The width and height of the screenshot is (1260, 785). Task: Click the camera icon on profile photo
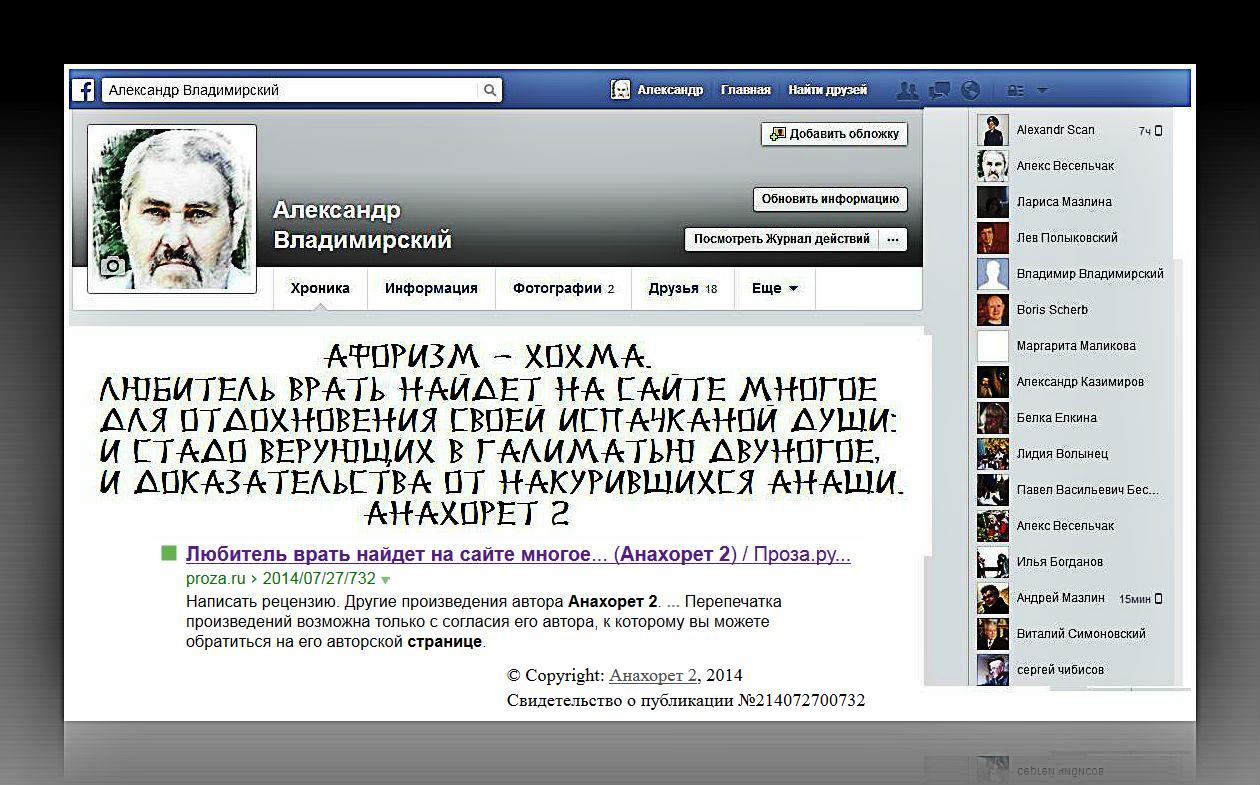point(112,265)
